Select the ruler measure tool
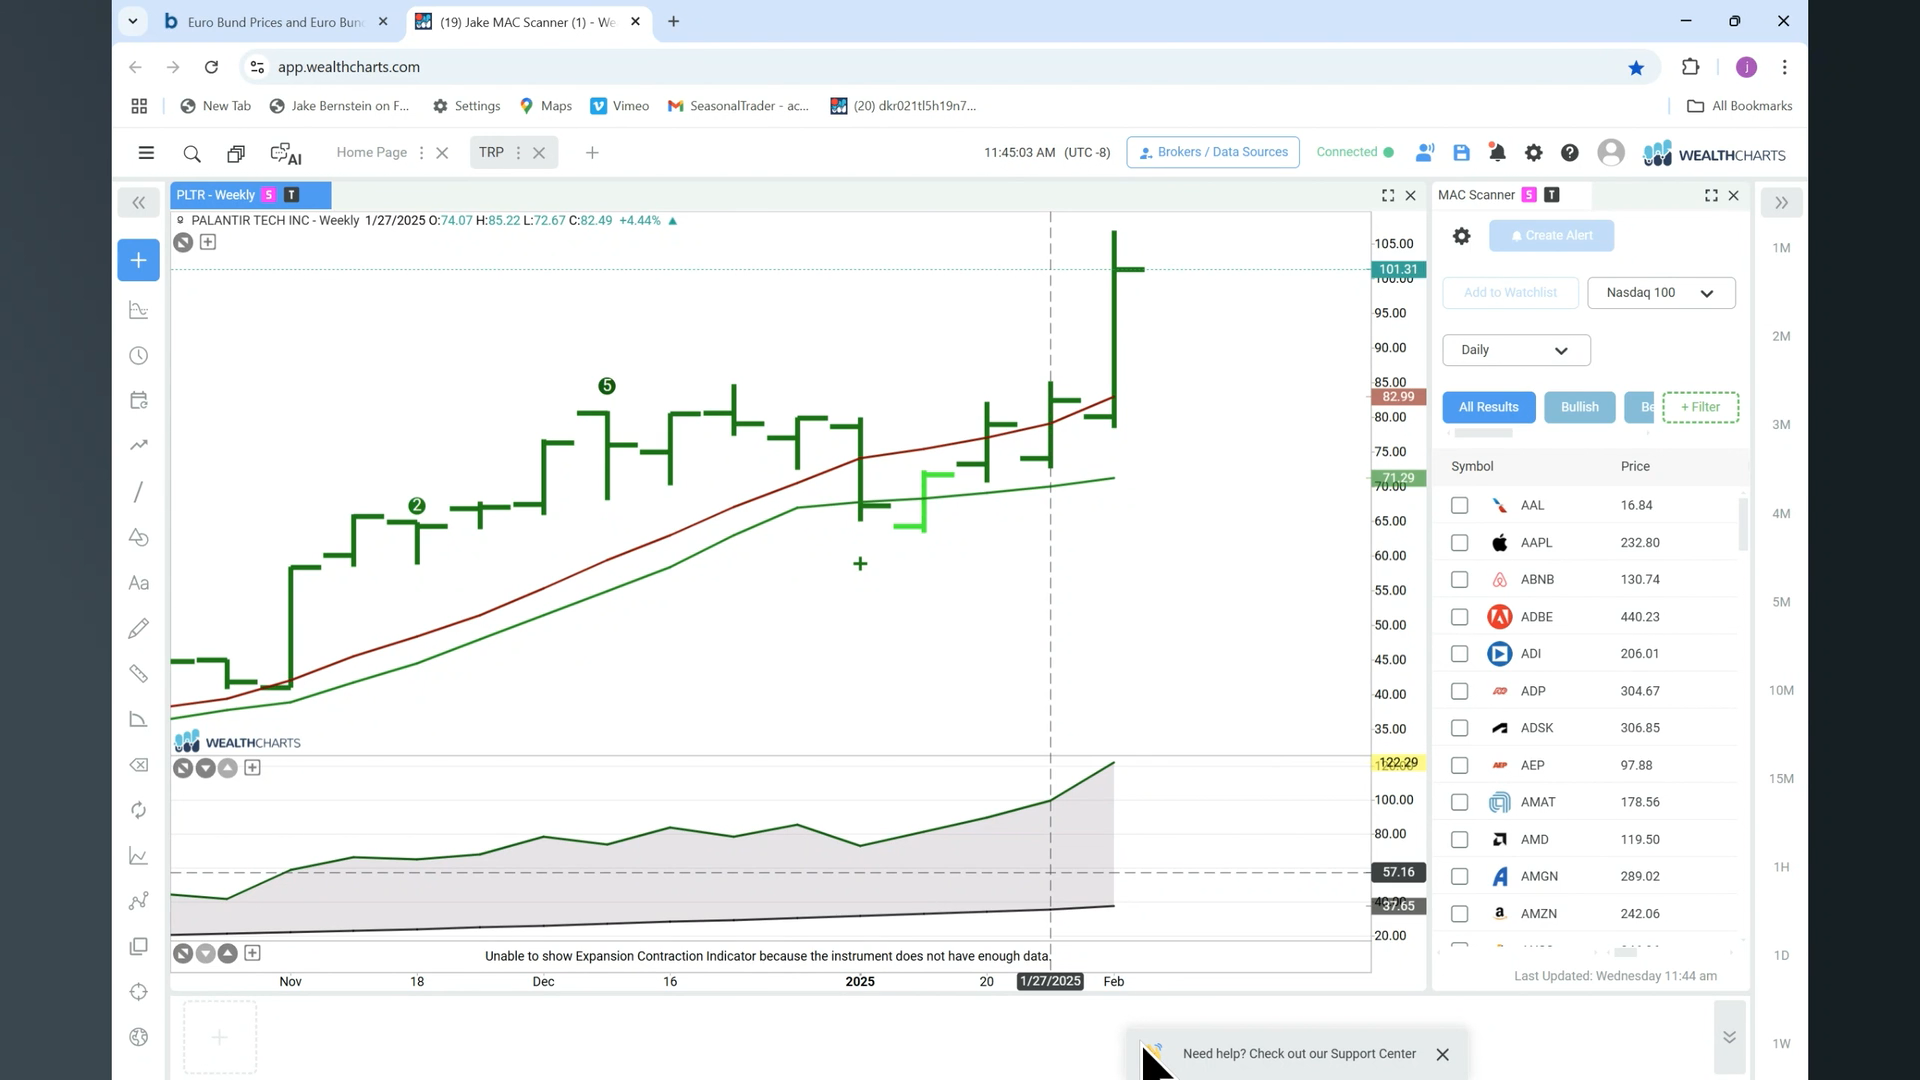The height and width of the screenshot is (1080, 1920). click(139, 674)
